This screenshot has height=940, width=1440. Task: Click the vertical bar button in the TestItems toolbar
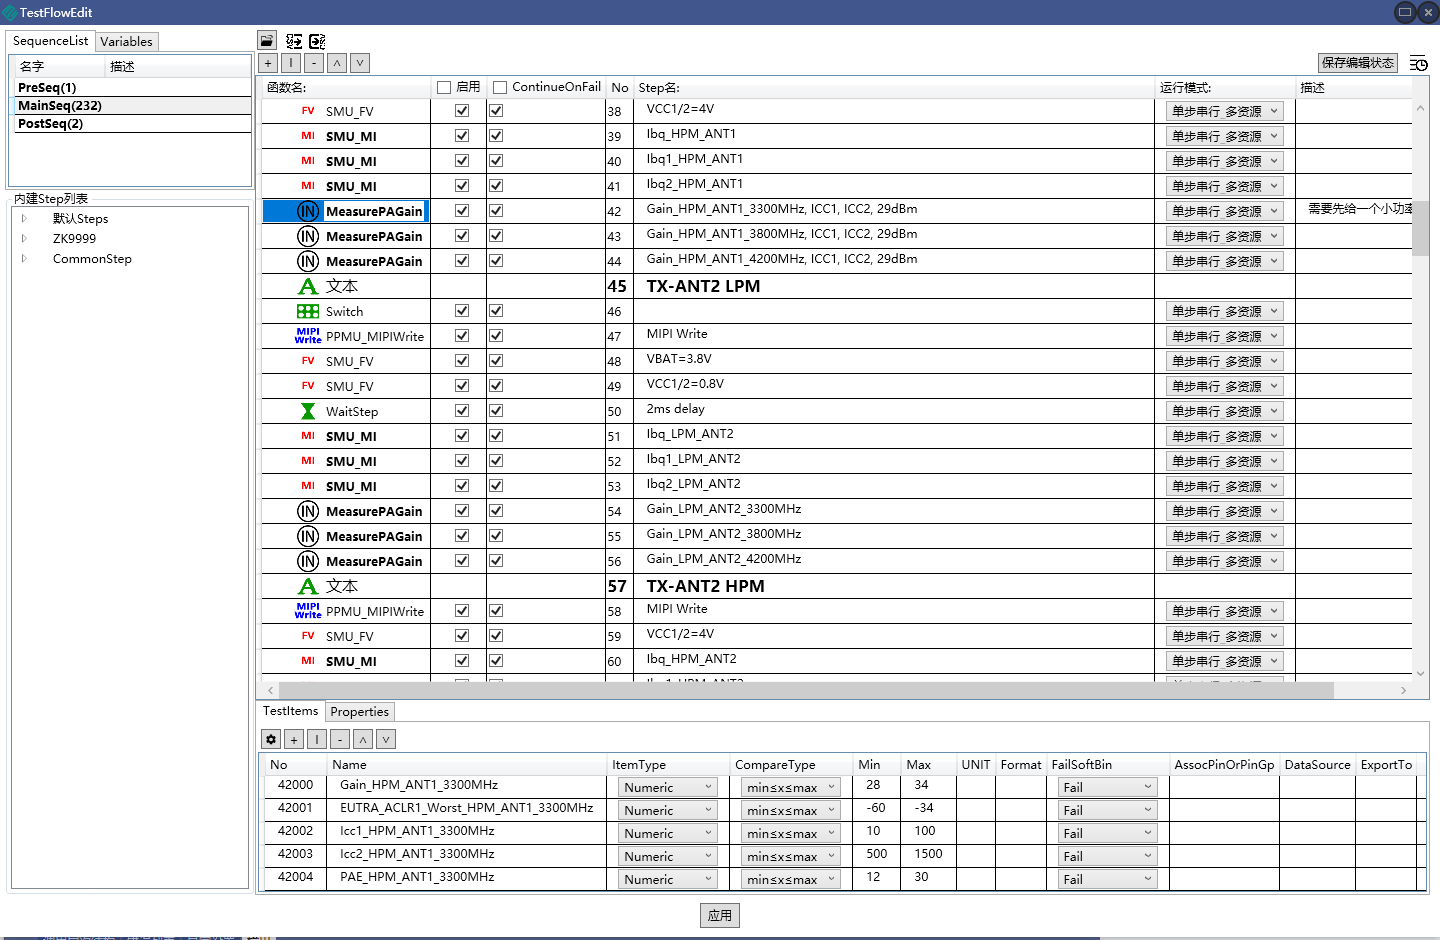point(317,739)
